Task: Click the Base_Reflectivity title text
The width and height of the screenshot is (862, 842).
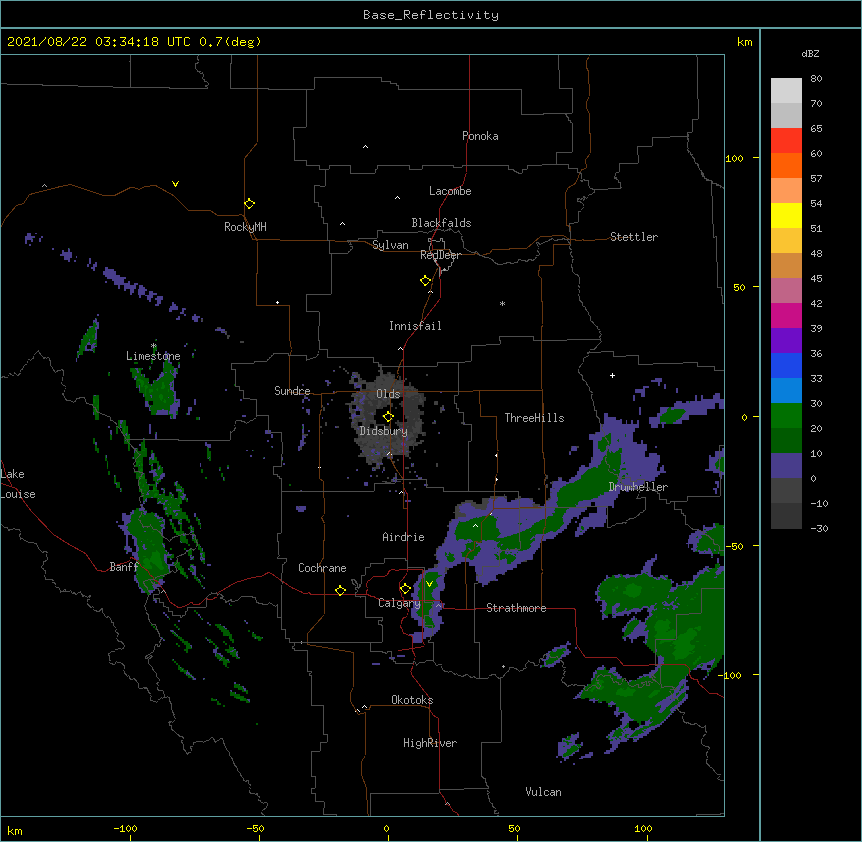Action: pos(431,15)
